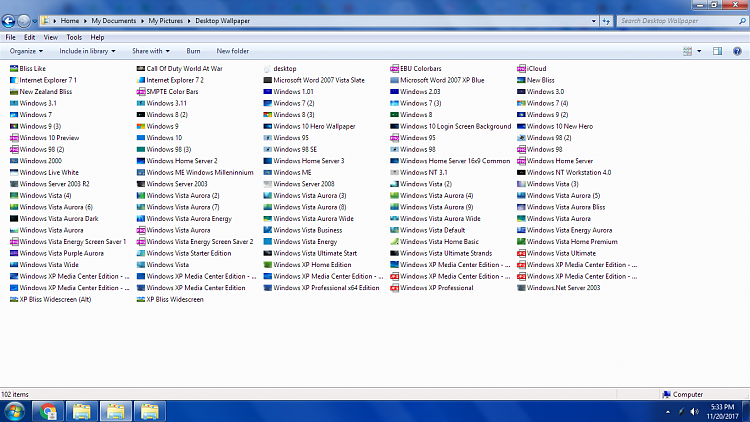Select Windows Vista Purple Aurora

pos(56,254)
